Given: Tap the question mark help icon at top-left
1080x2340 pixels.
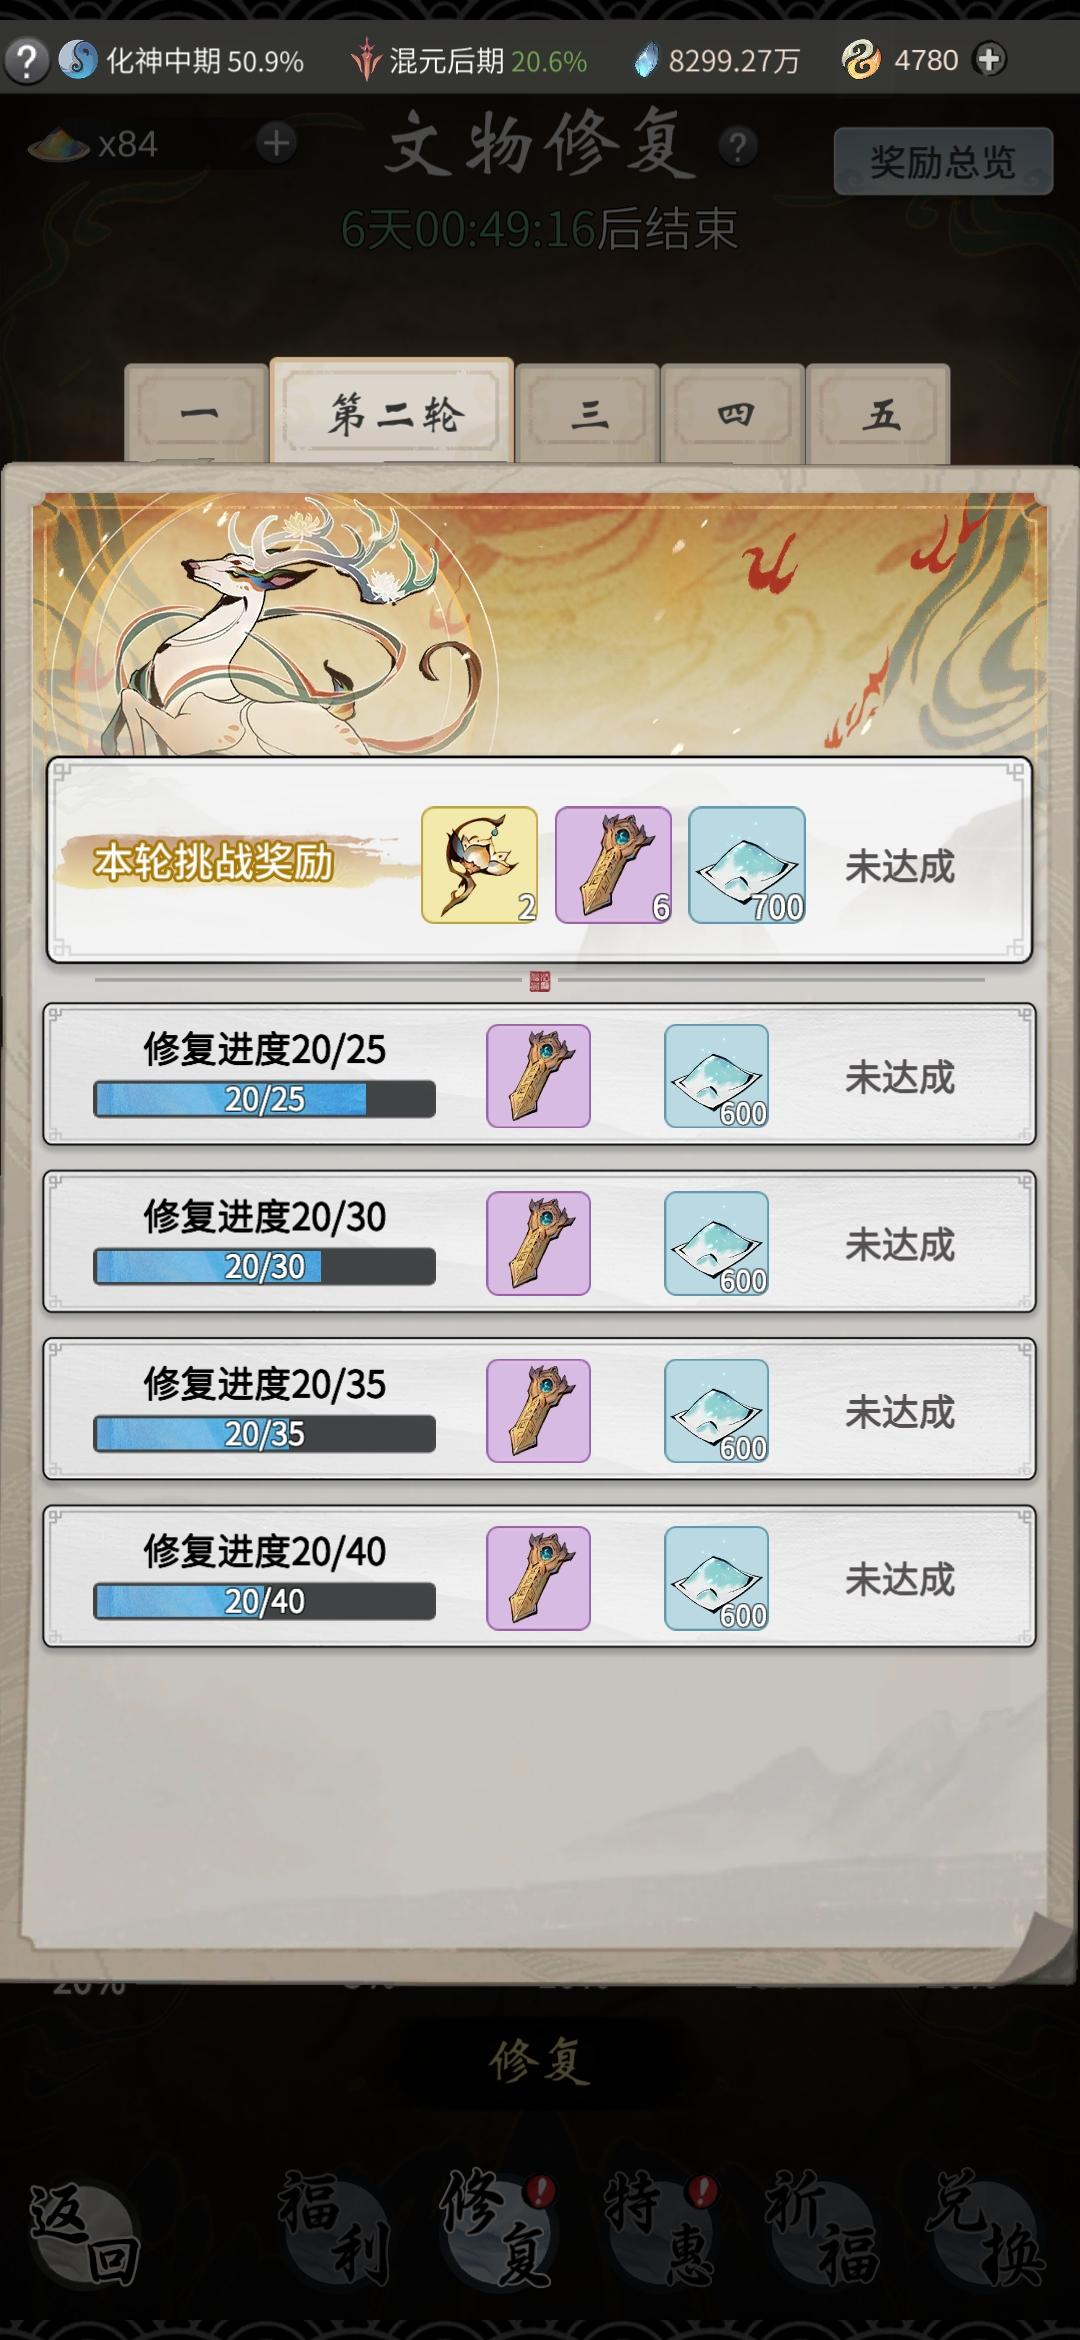Looking at the screenshot, I should pos(27,61).
